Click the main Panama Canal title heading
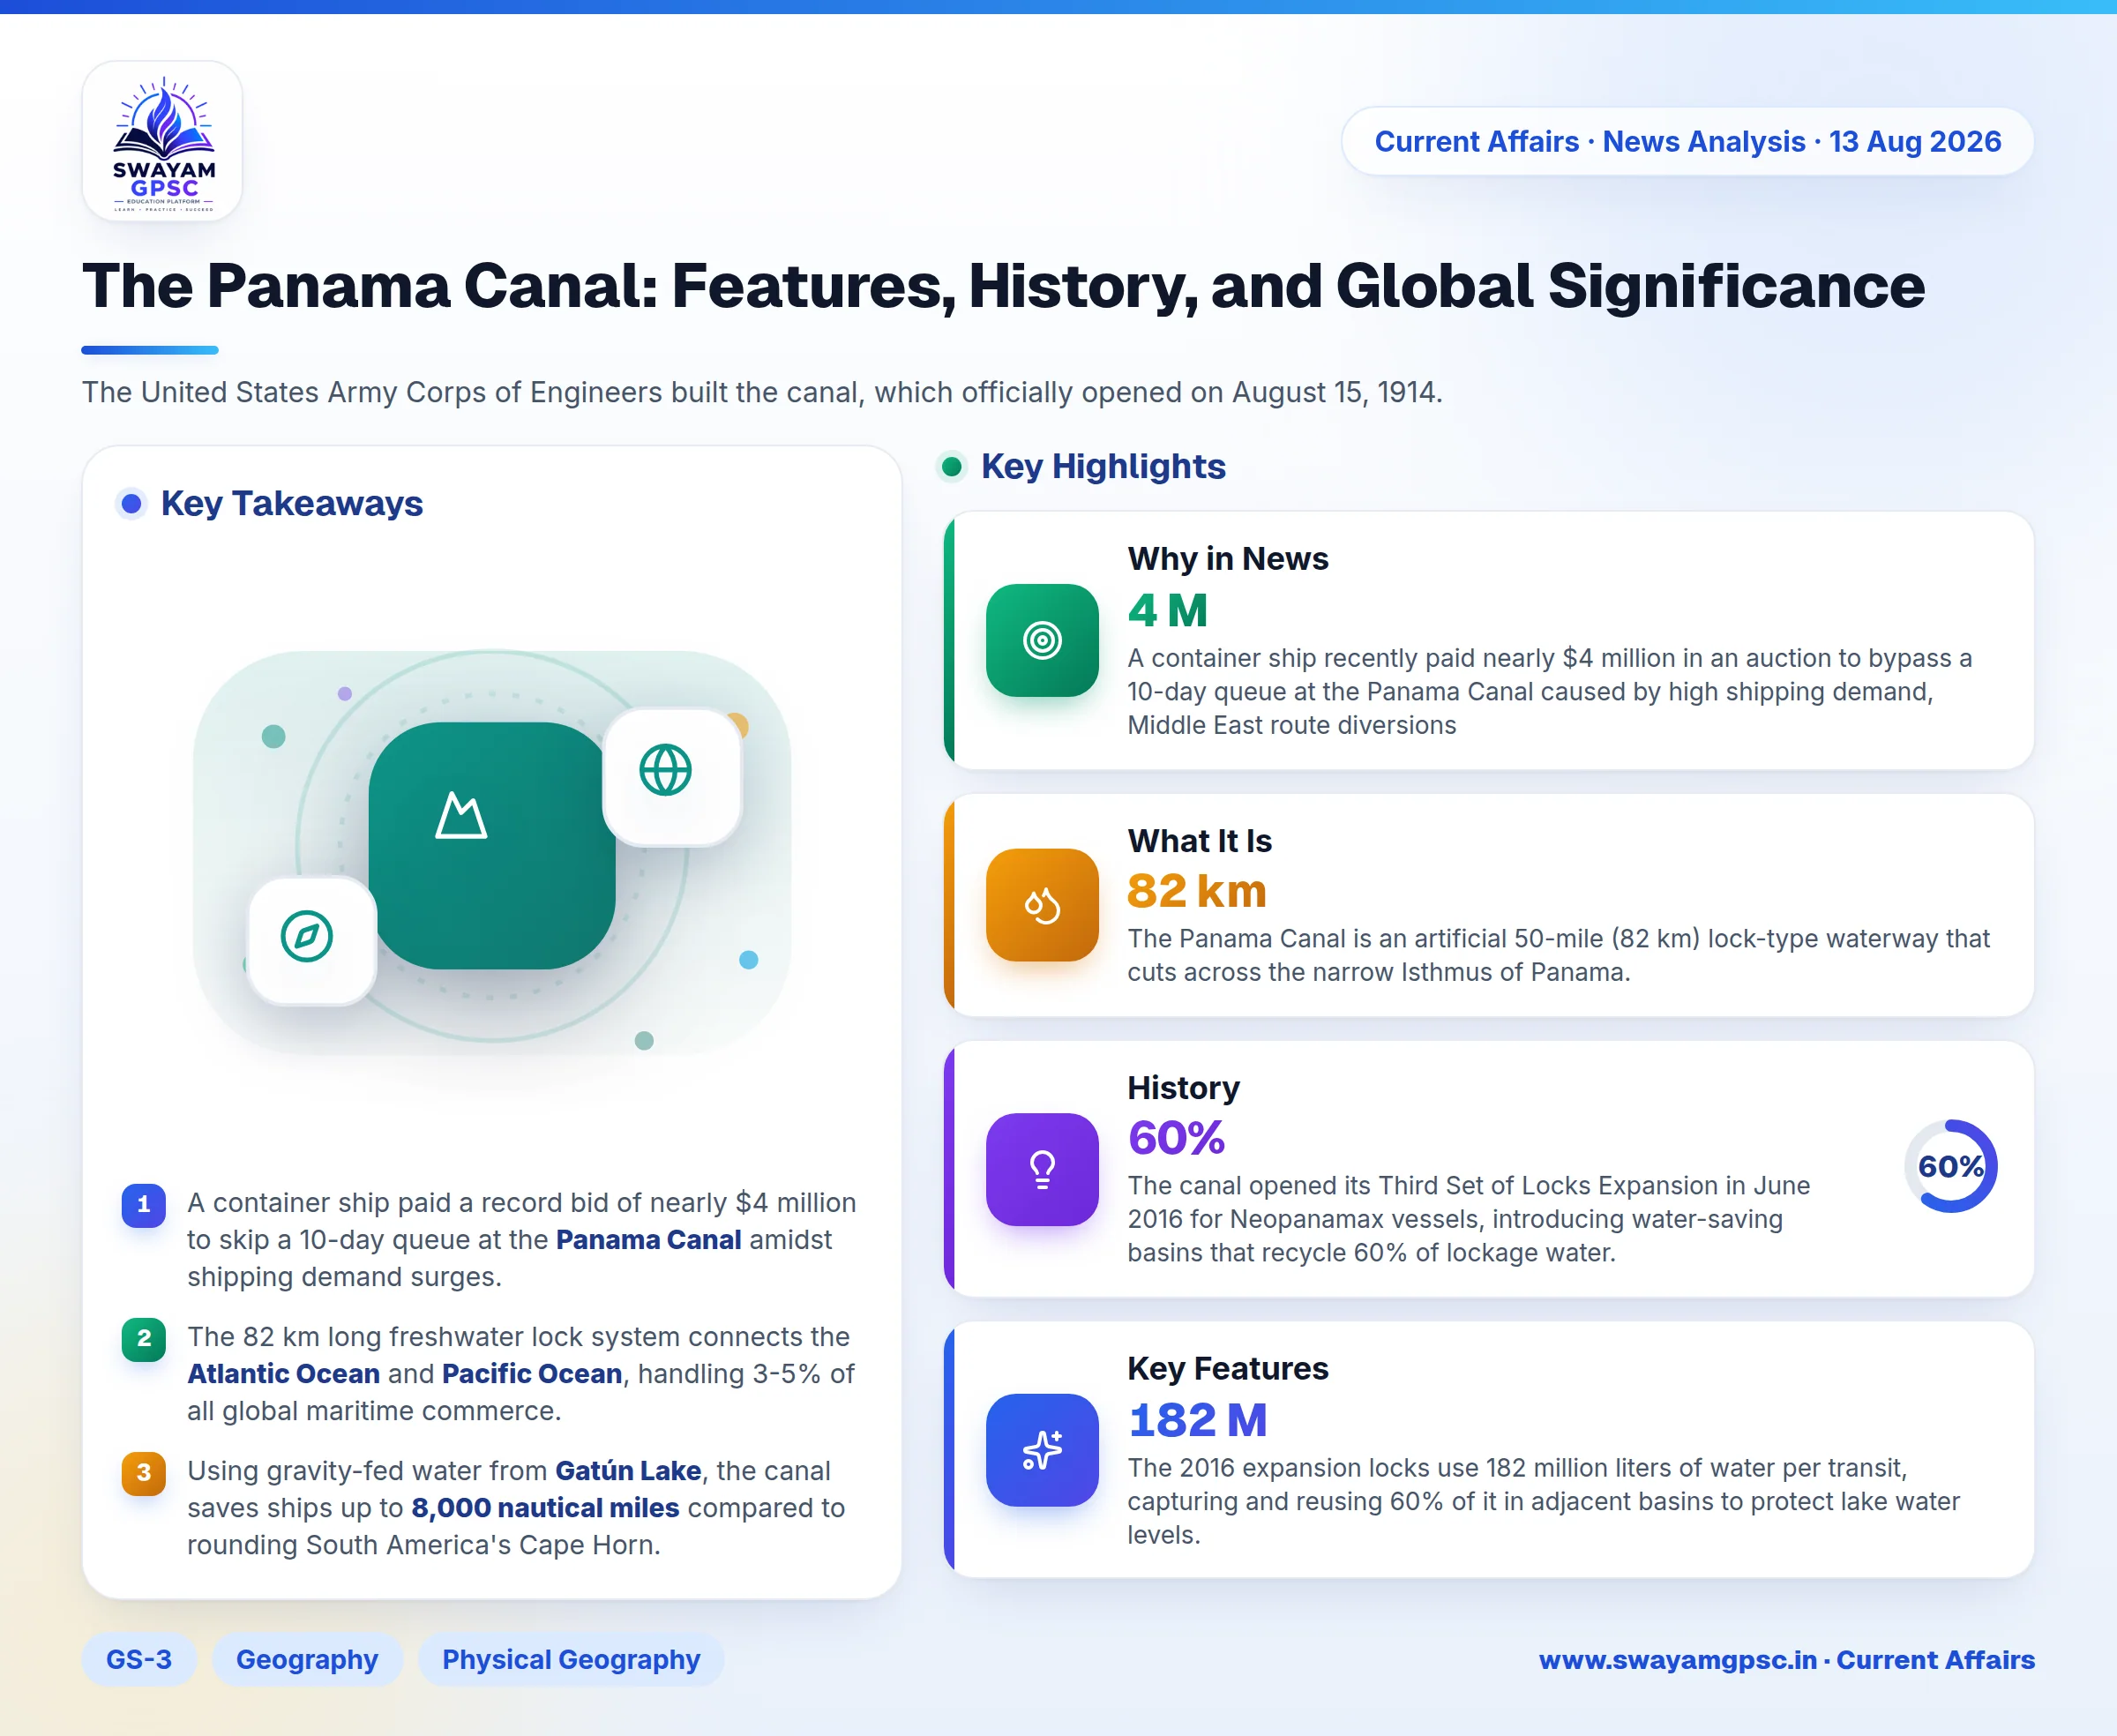 (x=1003, y=286)
